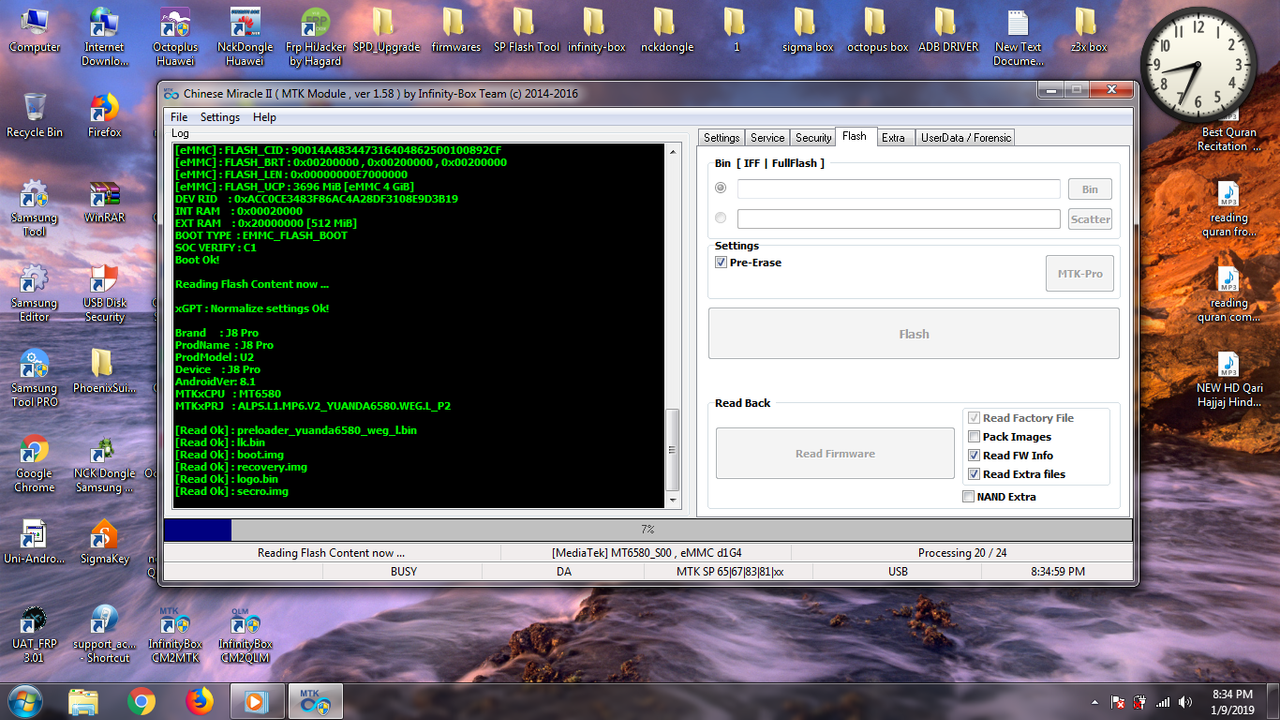Open the PhoenixSuit folder icon
Image resolution: width=1280 pixels, height=720 pixels.
(104, 371)
